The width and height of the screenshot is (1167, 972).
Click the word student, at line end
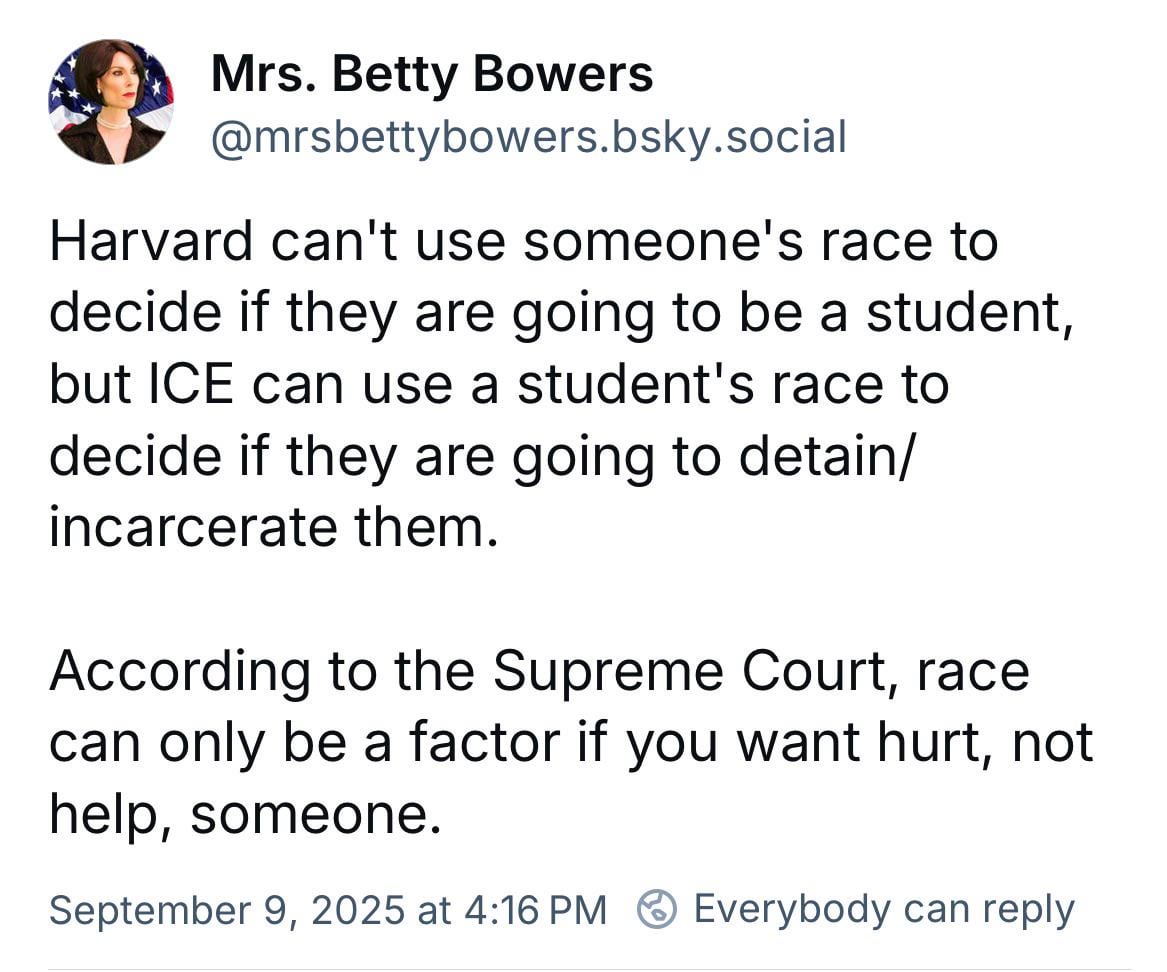pos(970,313)
